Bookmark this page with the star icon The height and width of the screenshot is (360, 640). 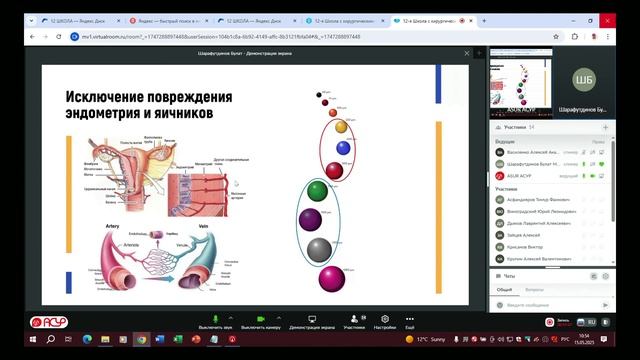(x=556, y=37)
